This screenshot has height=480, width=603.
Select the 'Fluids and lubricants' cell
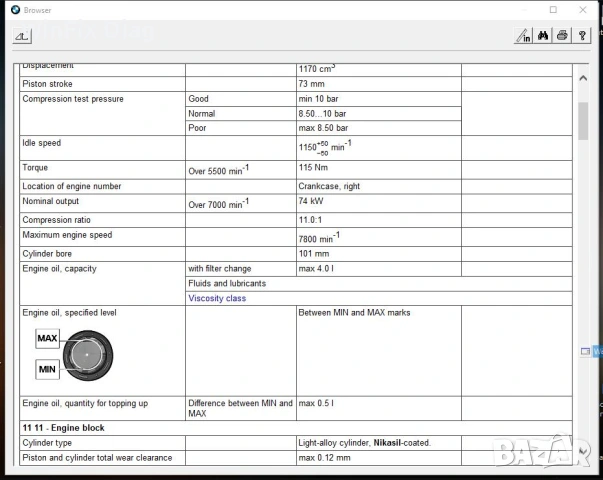[227, 283]
